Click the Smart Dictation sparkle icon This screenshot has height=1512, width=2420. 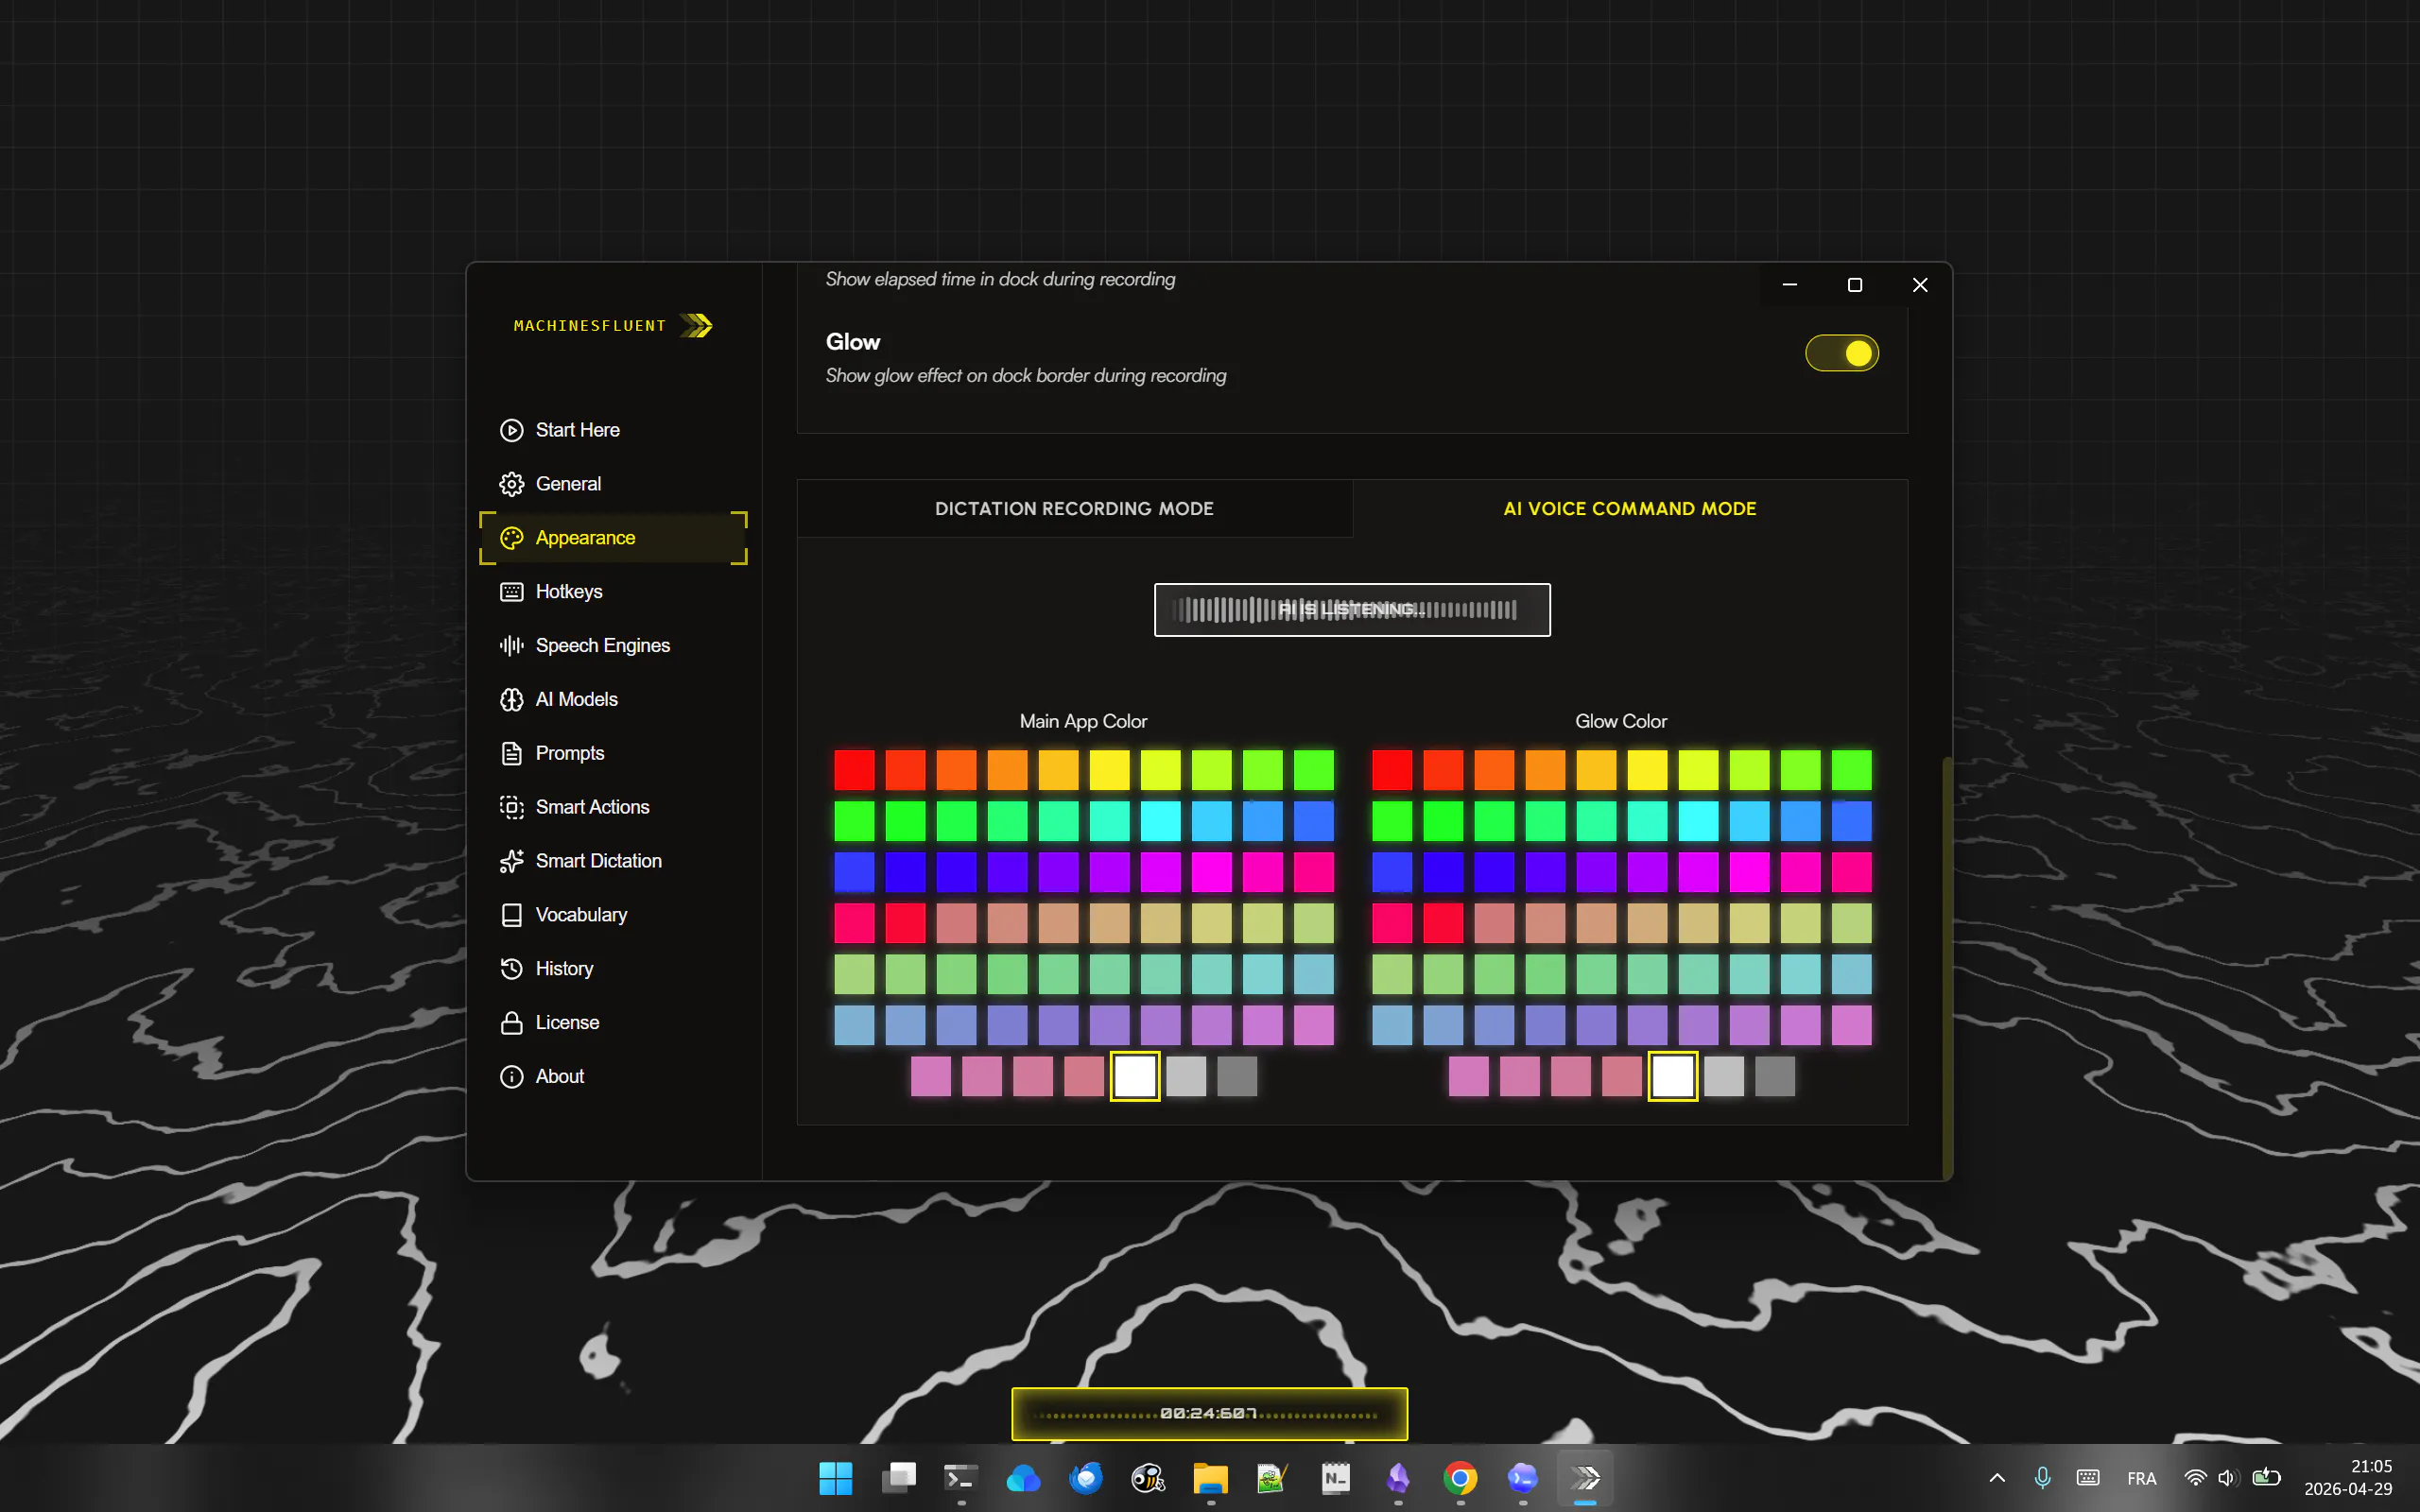coord(511,861)
